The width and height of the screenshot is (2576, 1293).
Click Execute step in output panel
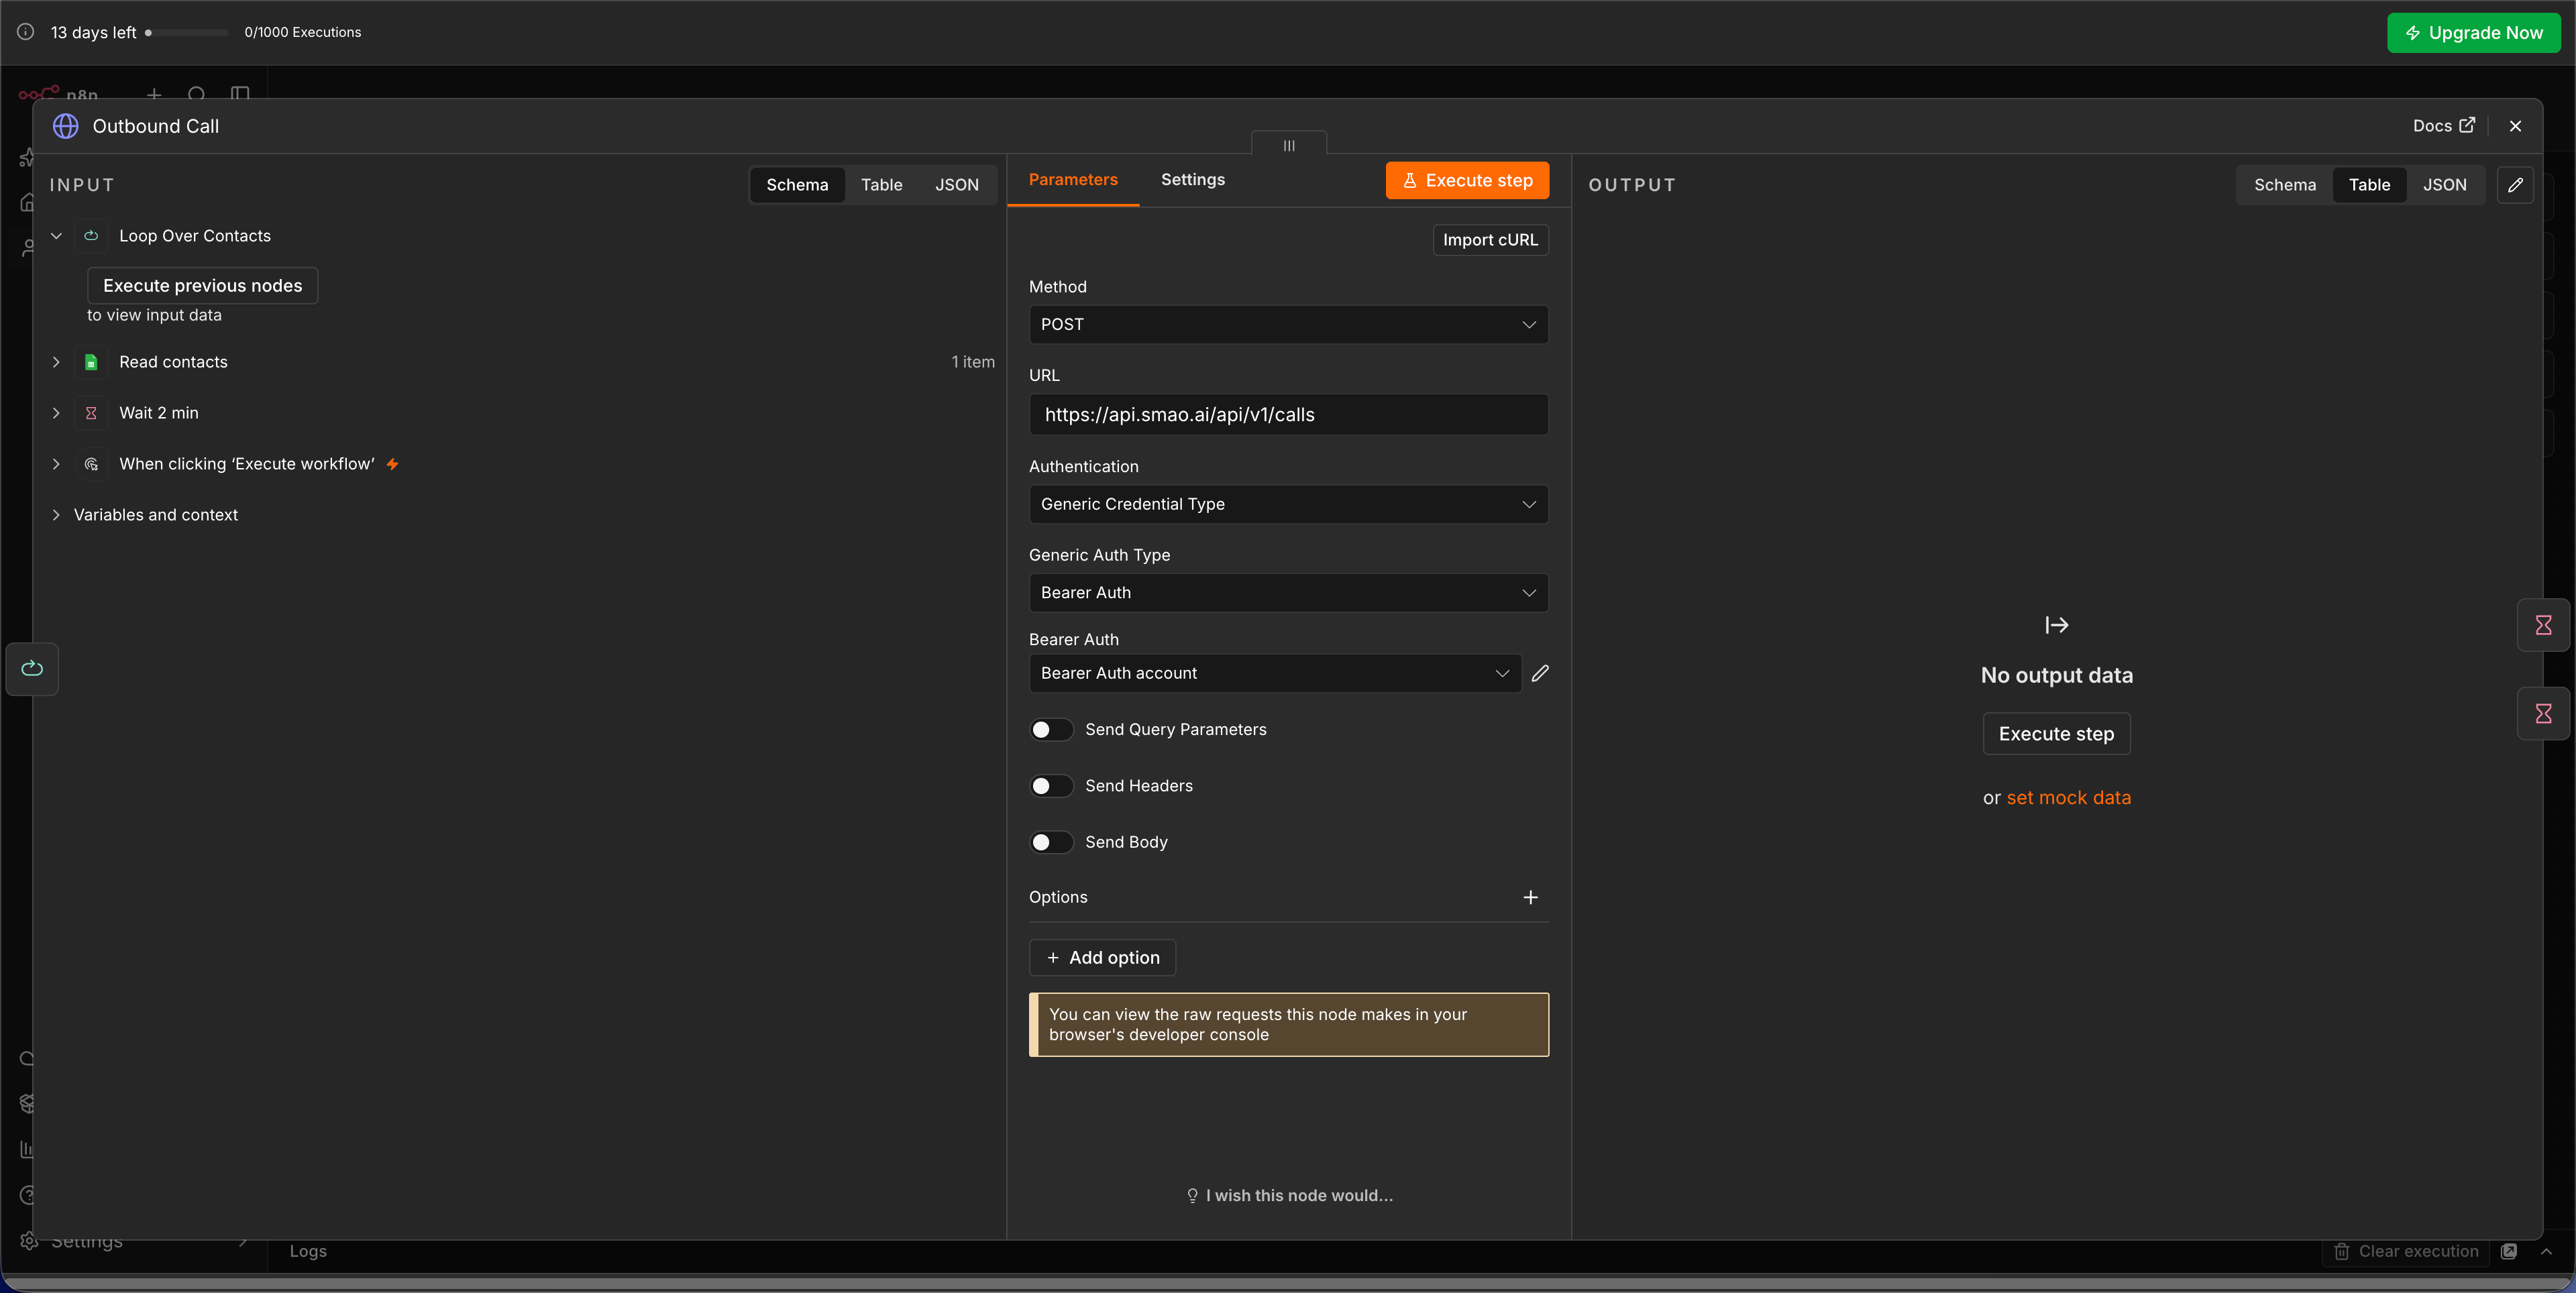(2056, 734)
